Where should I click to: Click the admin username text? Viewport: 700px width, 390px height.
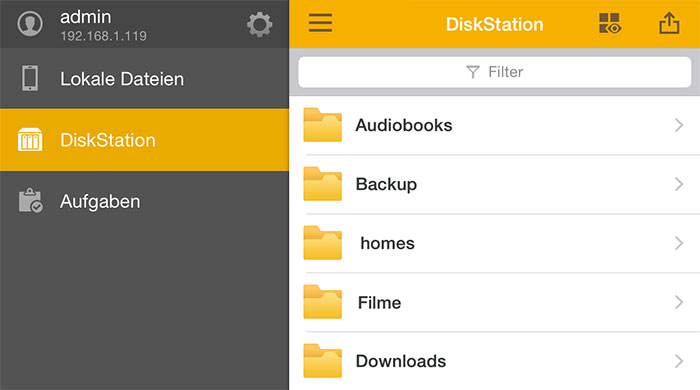86,17
